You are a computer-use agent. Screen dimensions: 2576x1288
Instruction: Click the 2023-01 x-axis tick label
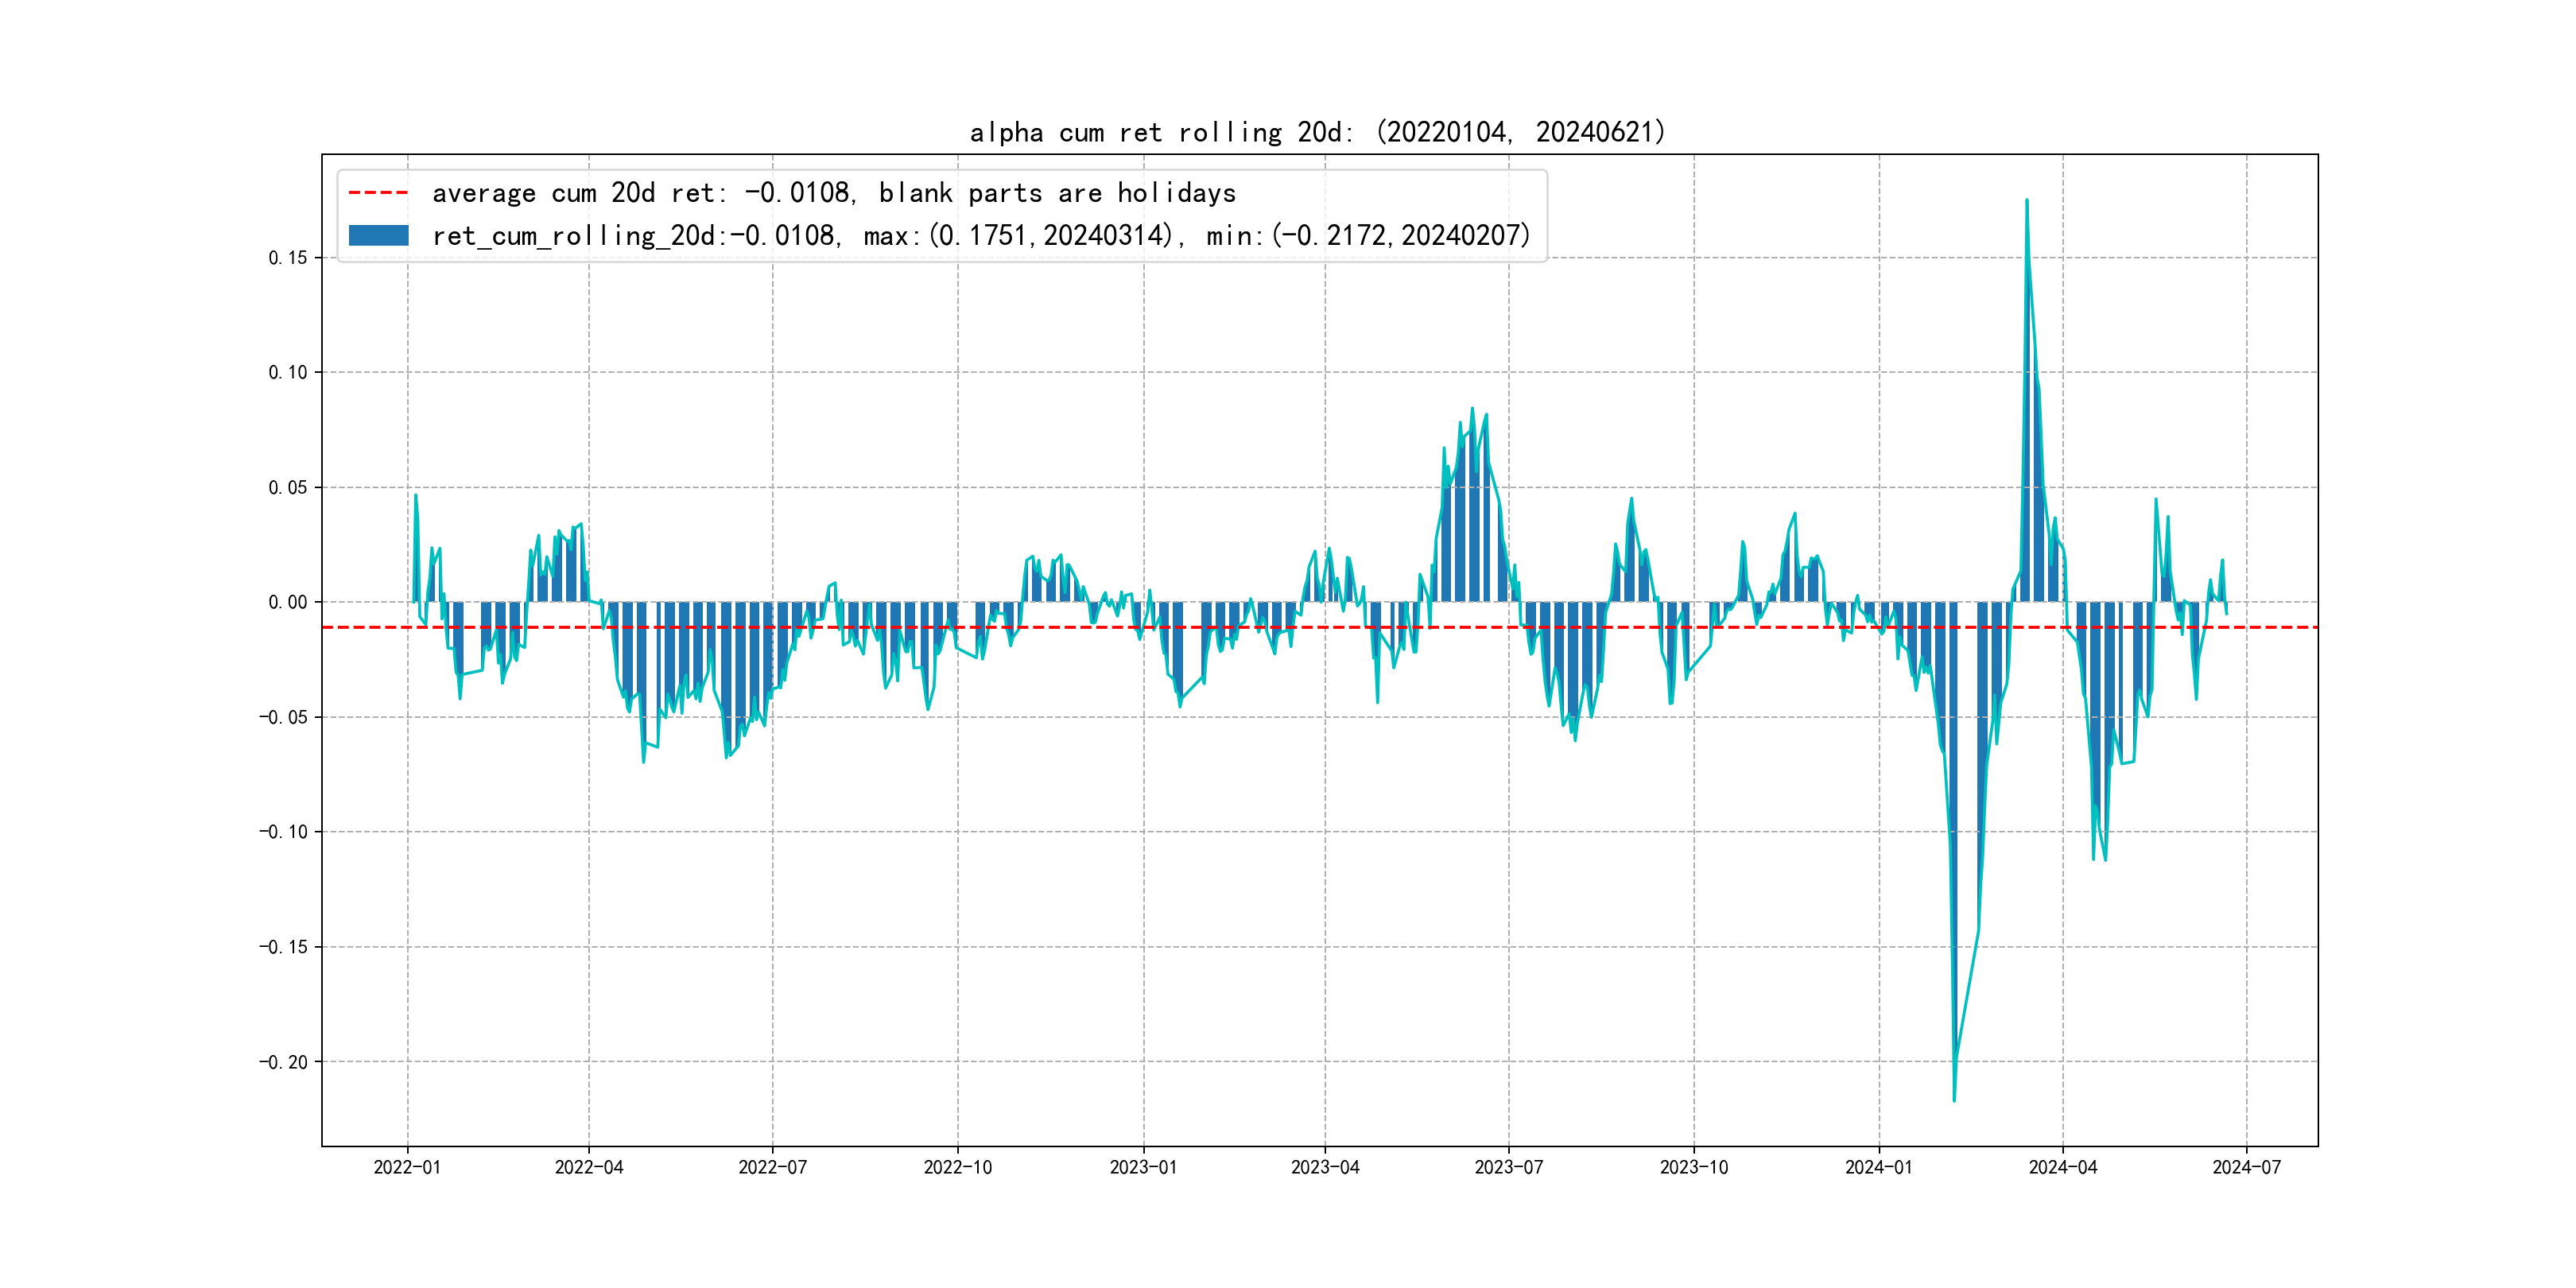point(1143,1167)
